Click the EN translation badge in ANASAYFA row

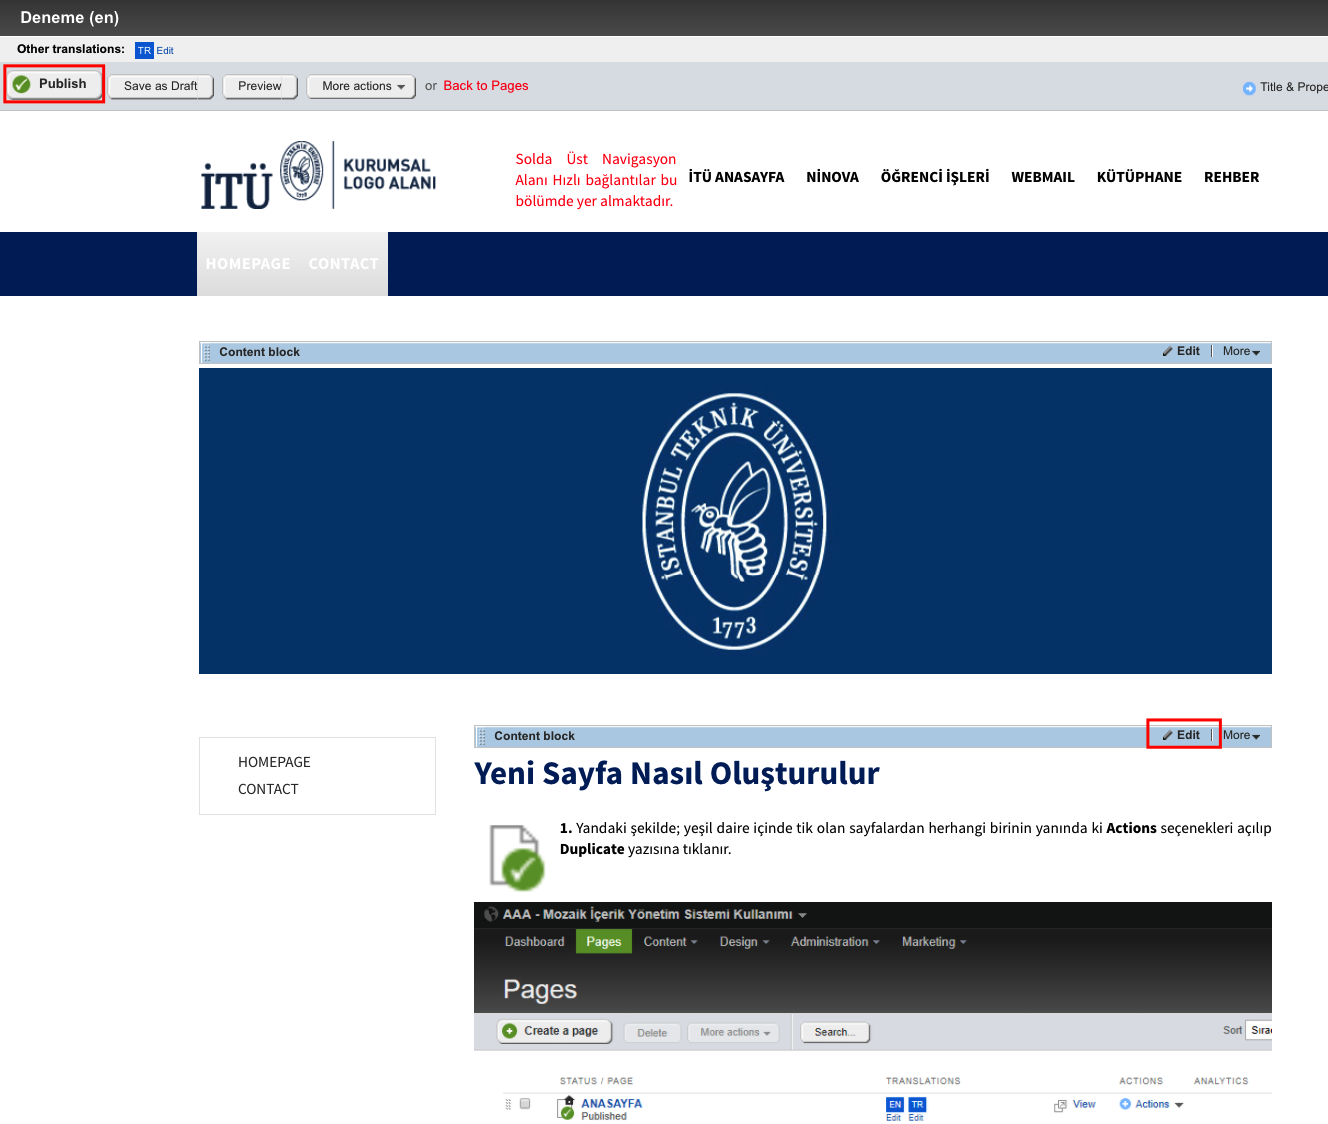click(895, 1105)
